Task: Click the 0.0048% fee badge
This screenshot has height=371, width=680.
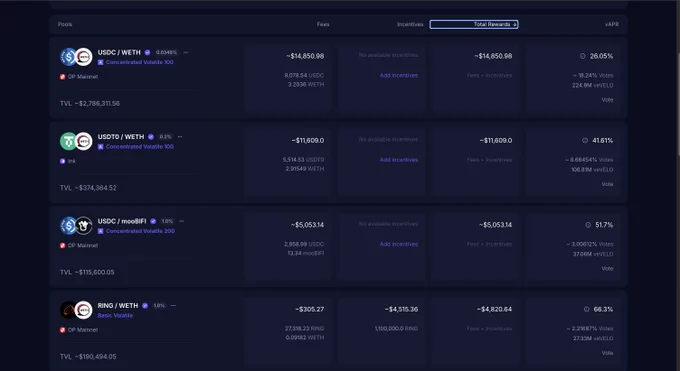Action: (x=167, y=53)
